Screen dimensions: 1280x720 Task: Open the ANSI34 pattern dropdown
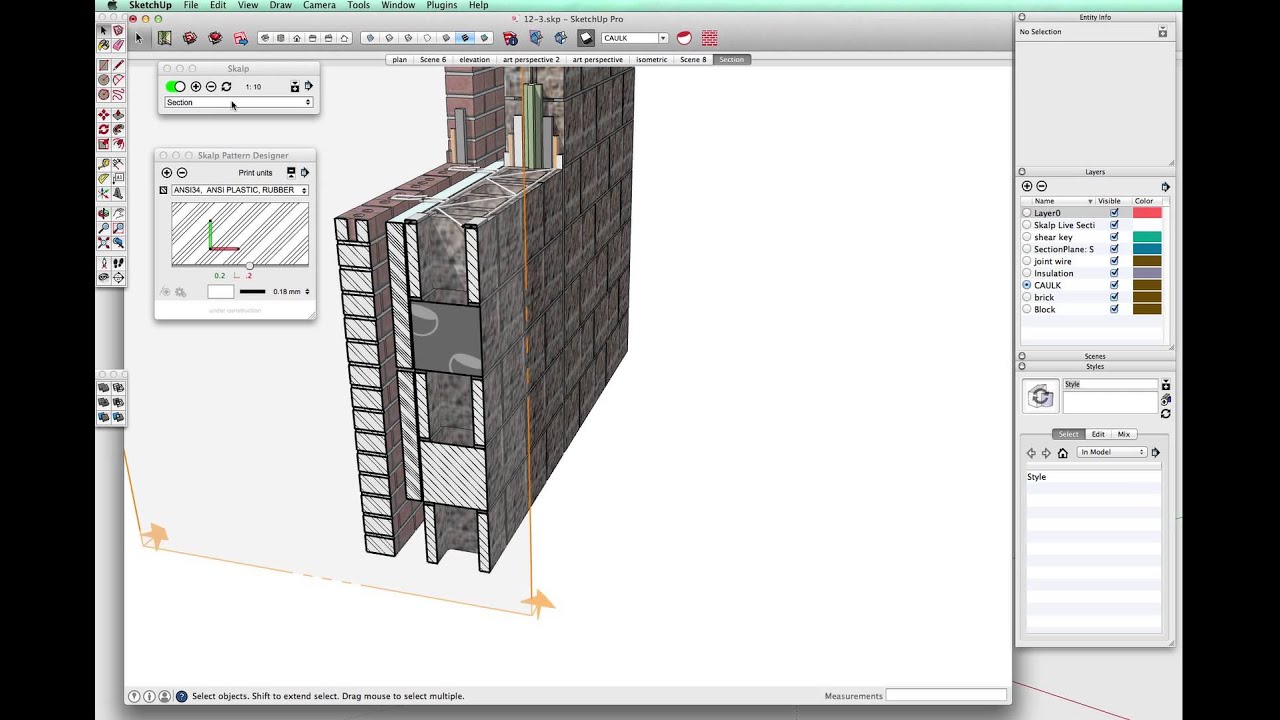click(240, 190)
